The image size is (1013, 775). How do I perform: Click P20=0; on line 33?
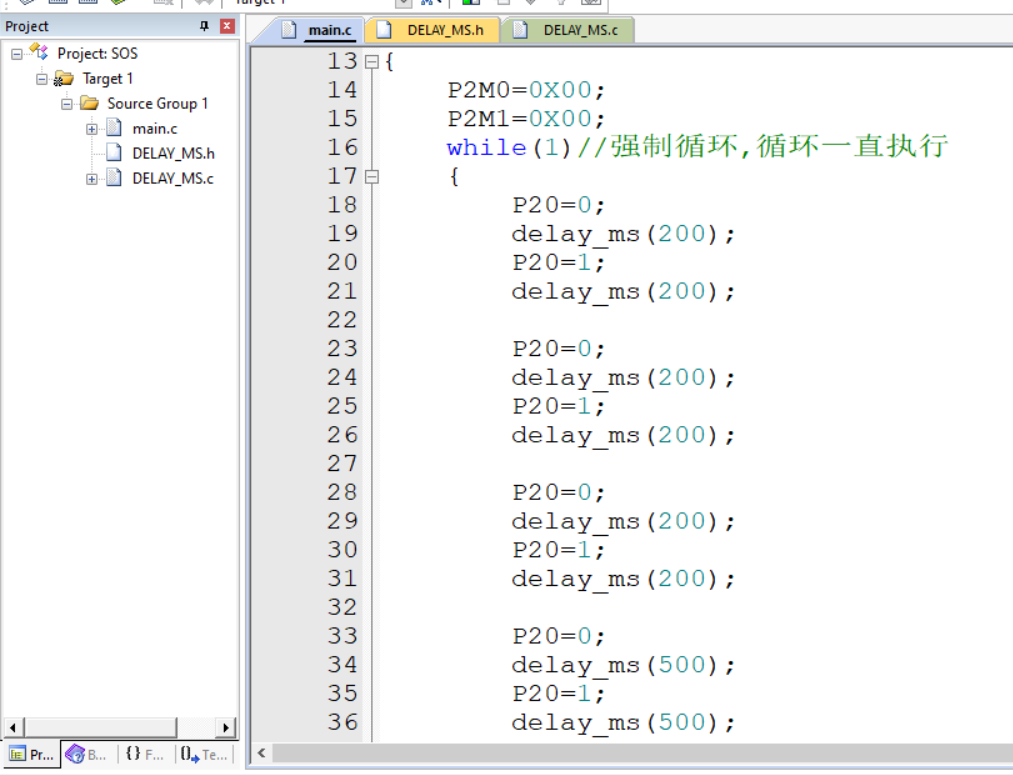click(x=559, y=637)
